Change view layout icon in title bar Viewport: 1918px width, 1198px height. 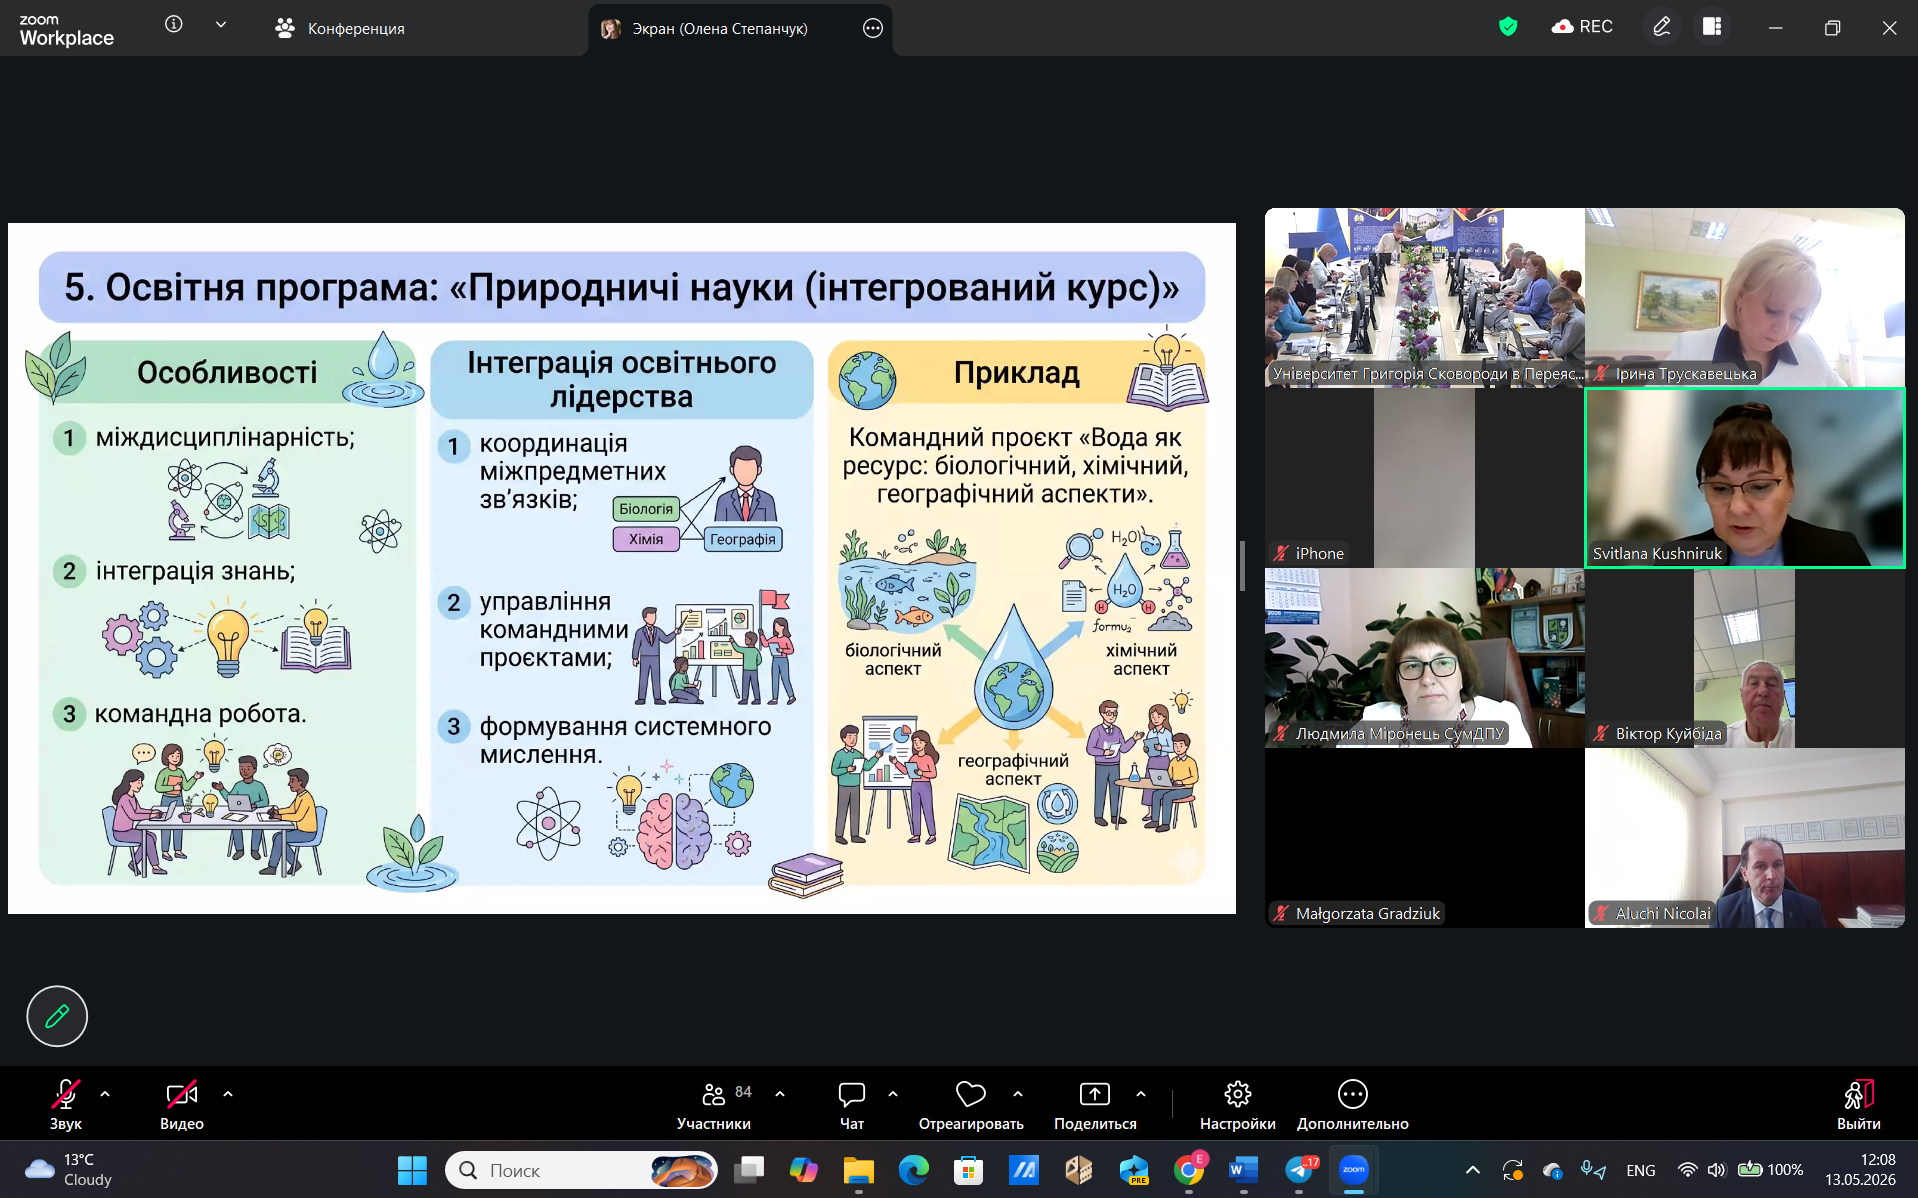tap(1712, 27)
